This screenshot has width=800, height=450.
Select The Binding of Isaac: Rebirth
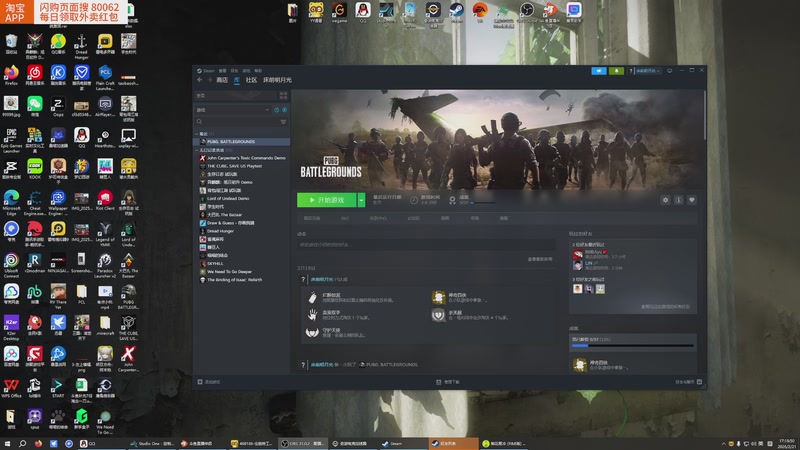coord(242,280)
